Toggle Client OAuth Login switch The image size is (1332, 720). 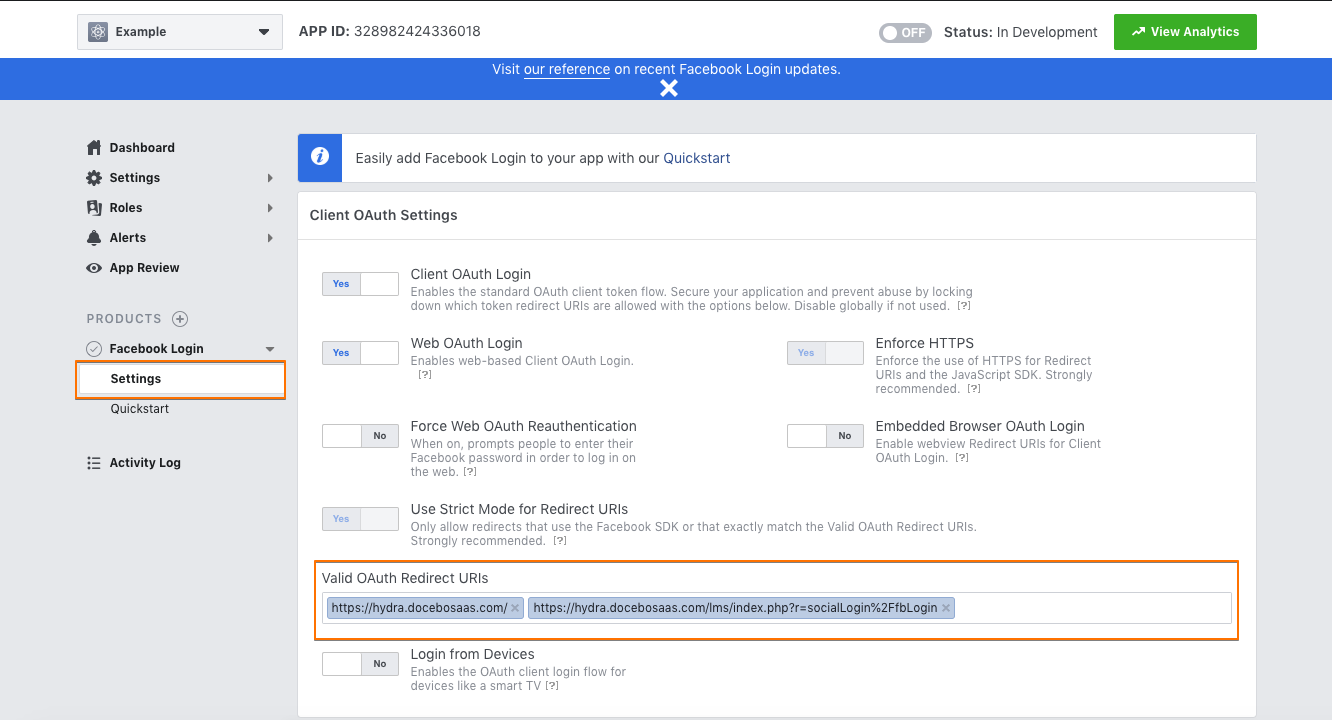coord(360,284)
